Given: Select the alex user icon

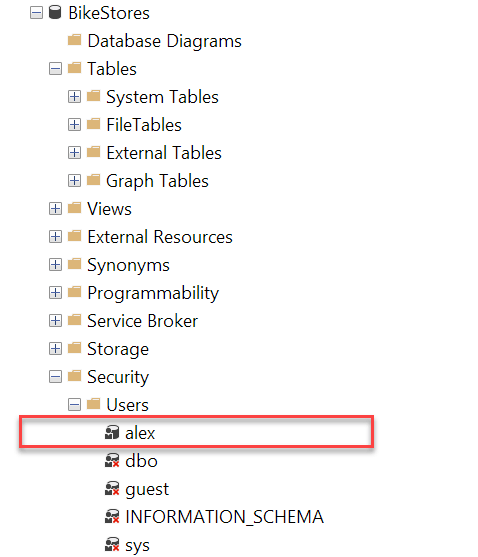Looking at the screenshot, I should [112, 432].
